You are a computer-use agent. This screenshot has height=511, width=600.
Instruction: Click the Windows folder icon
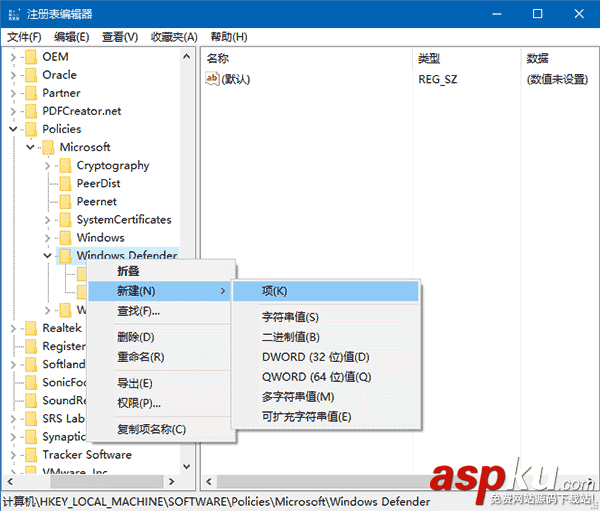(65, 238)
